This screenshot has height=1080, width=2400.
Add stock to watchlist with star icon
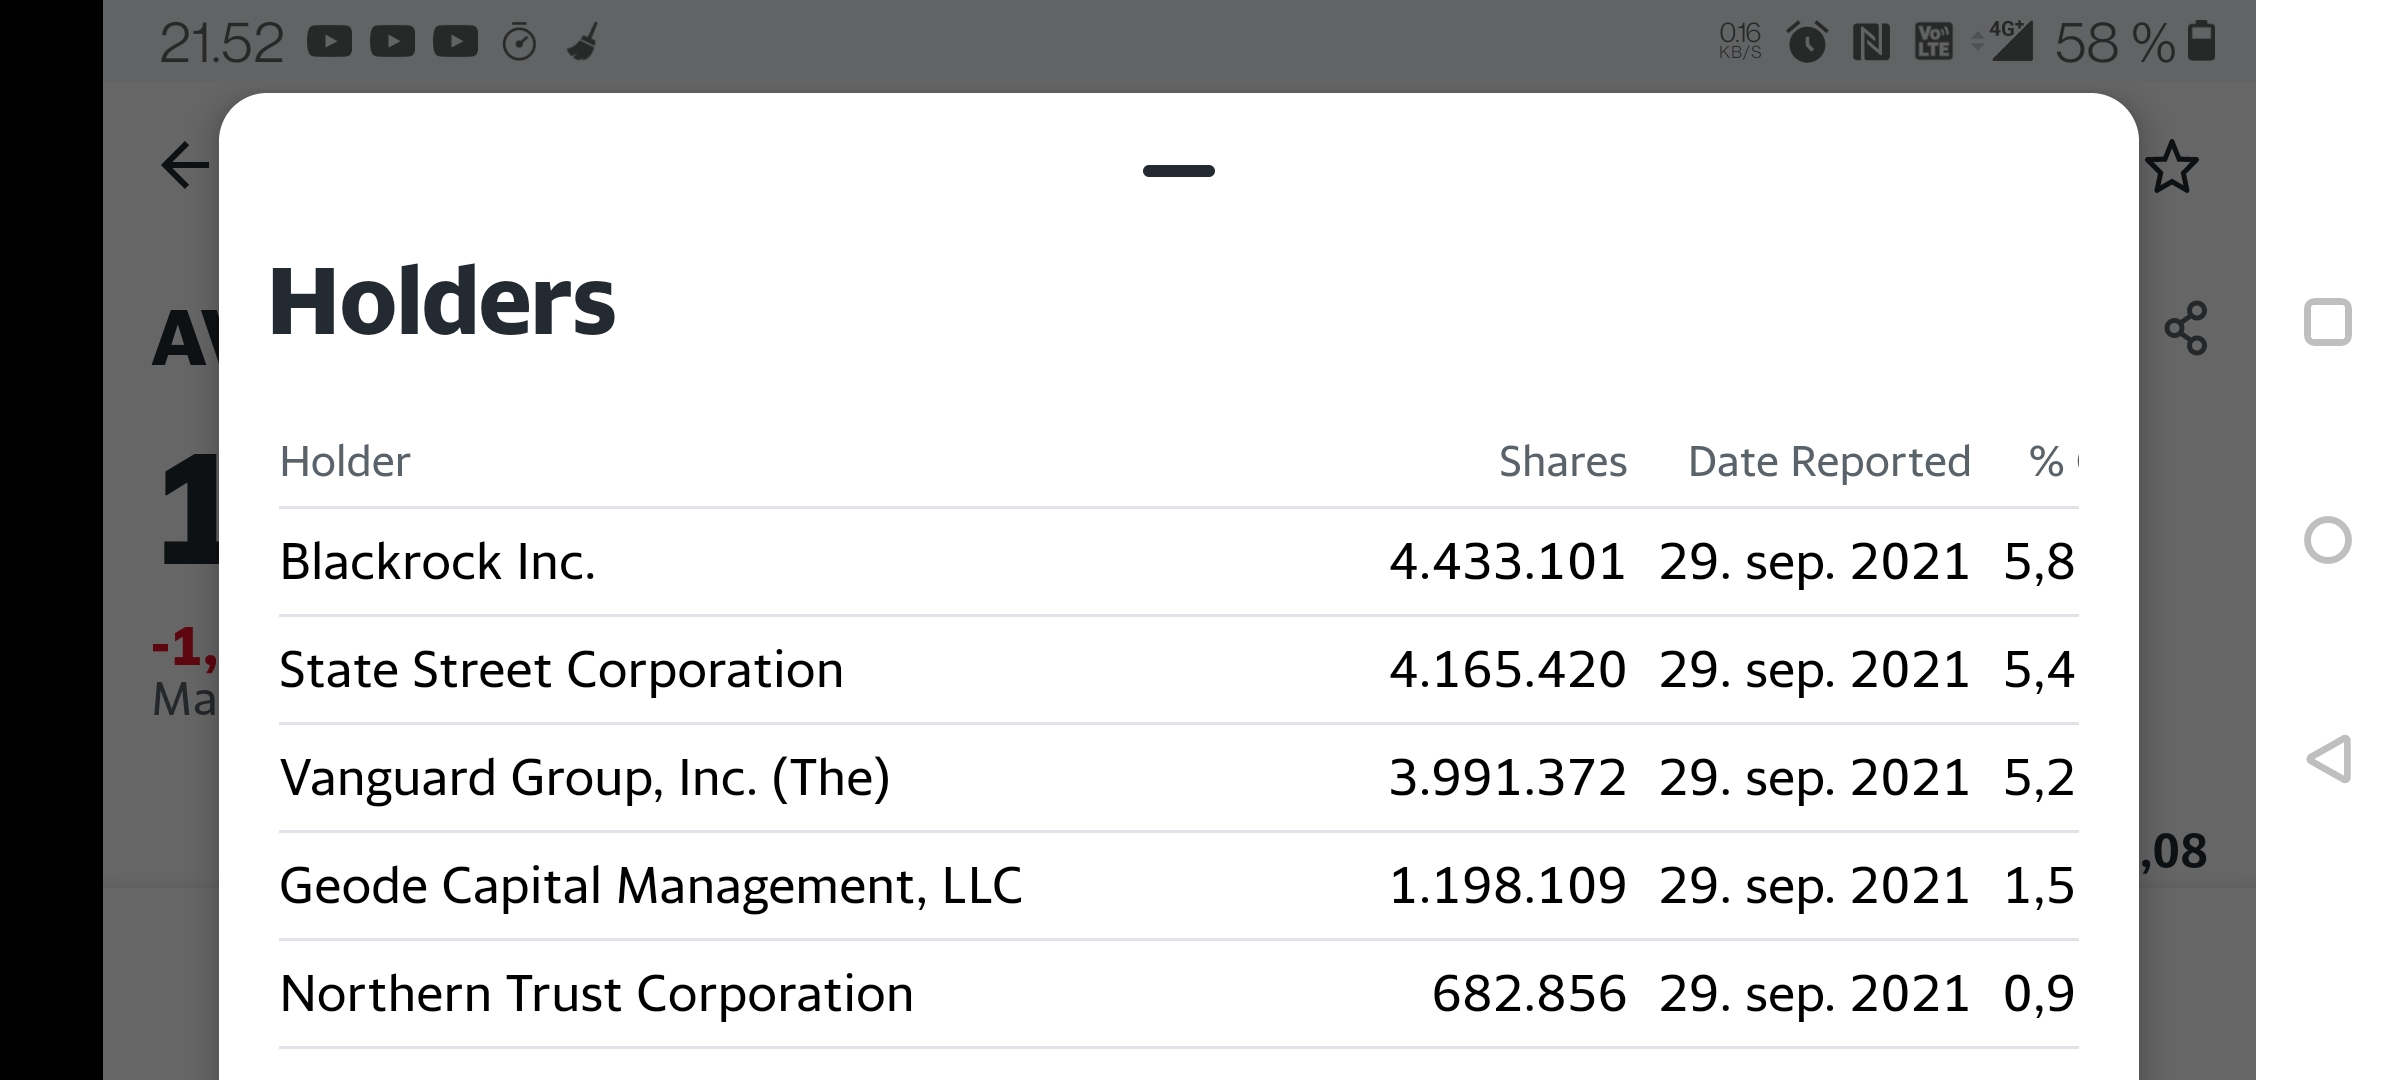click(2172, 167)
